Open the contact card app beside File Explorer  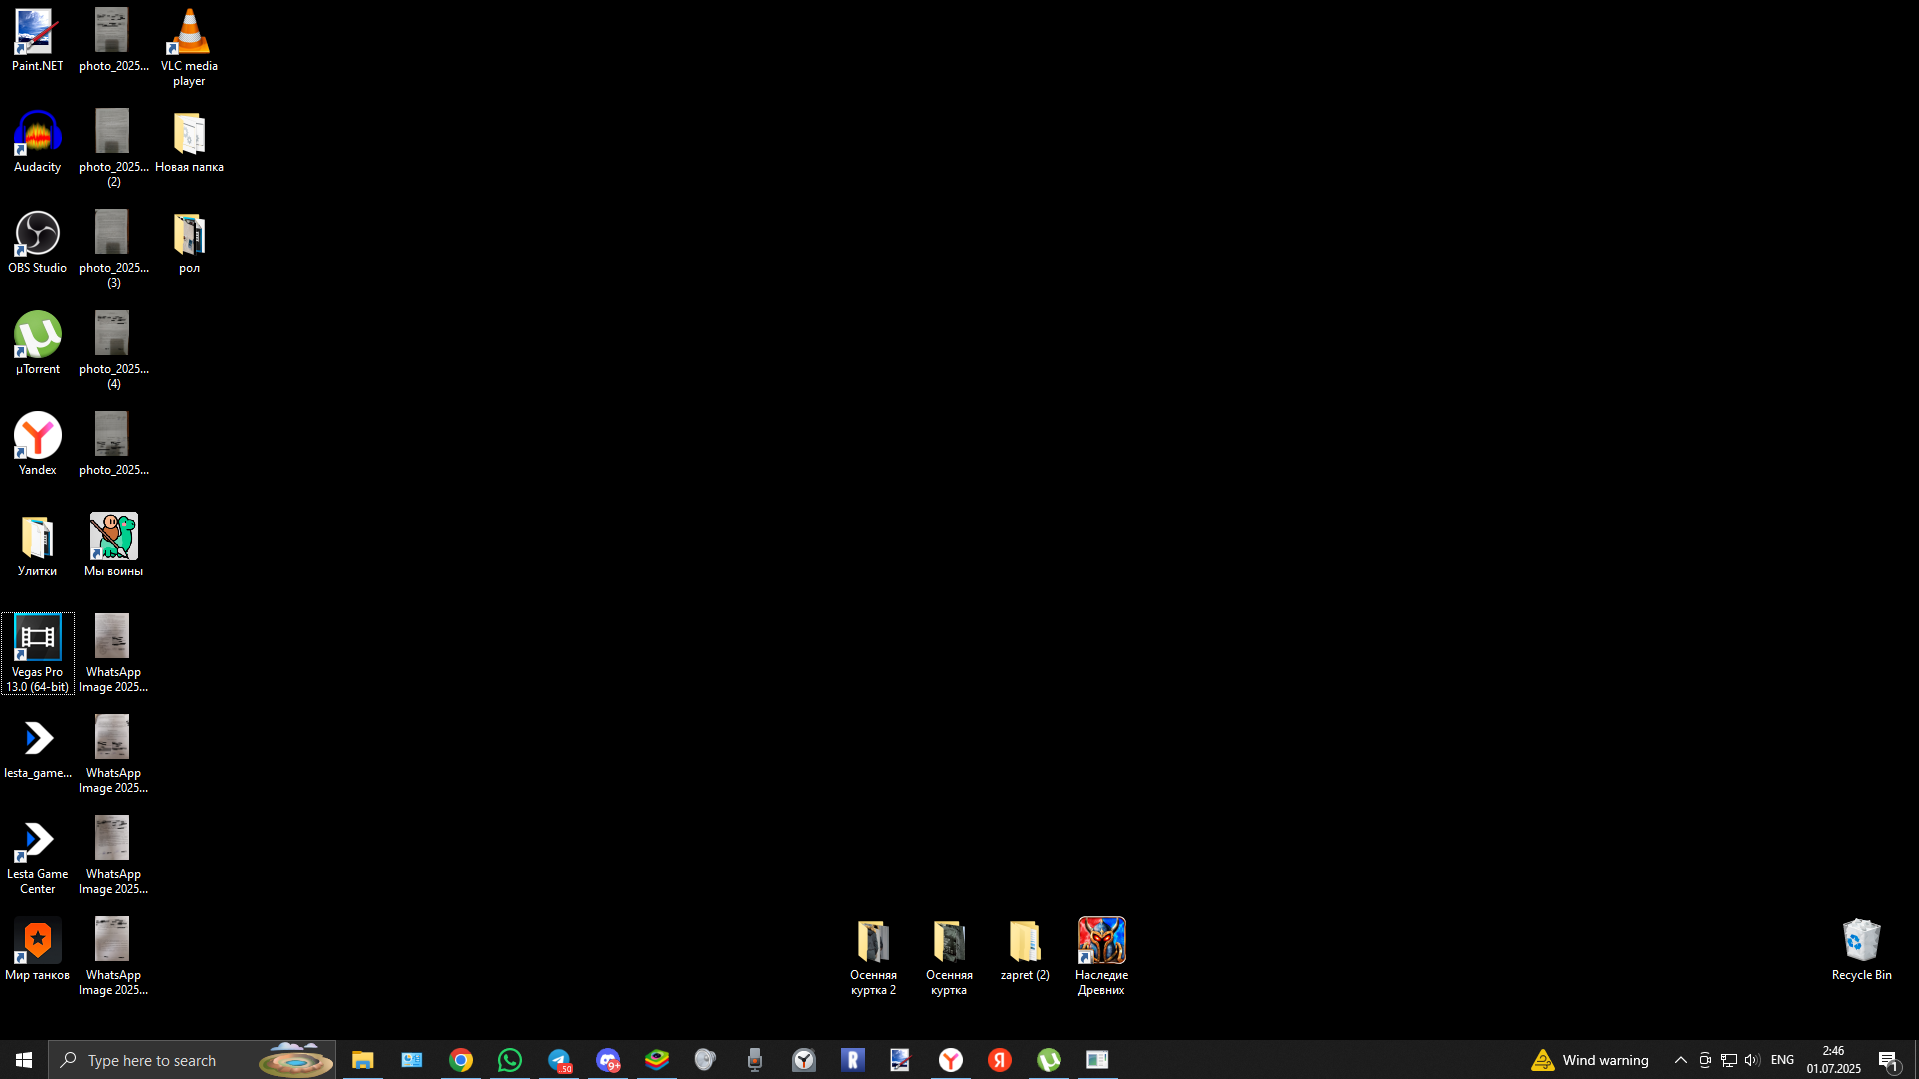point(411,1060)
